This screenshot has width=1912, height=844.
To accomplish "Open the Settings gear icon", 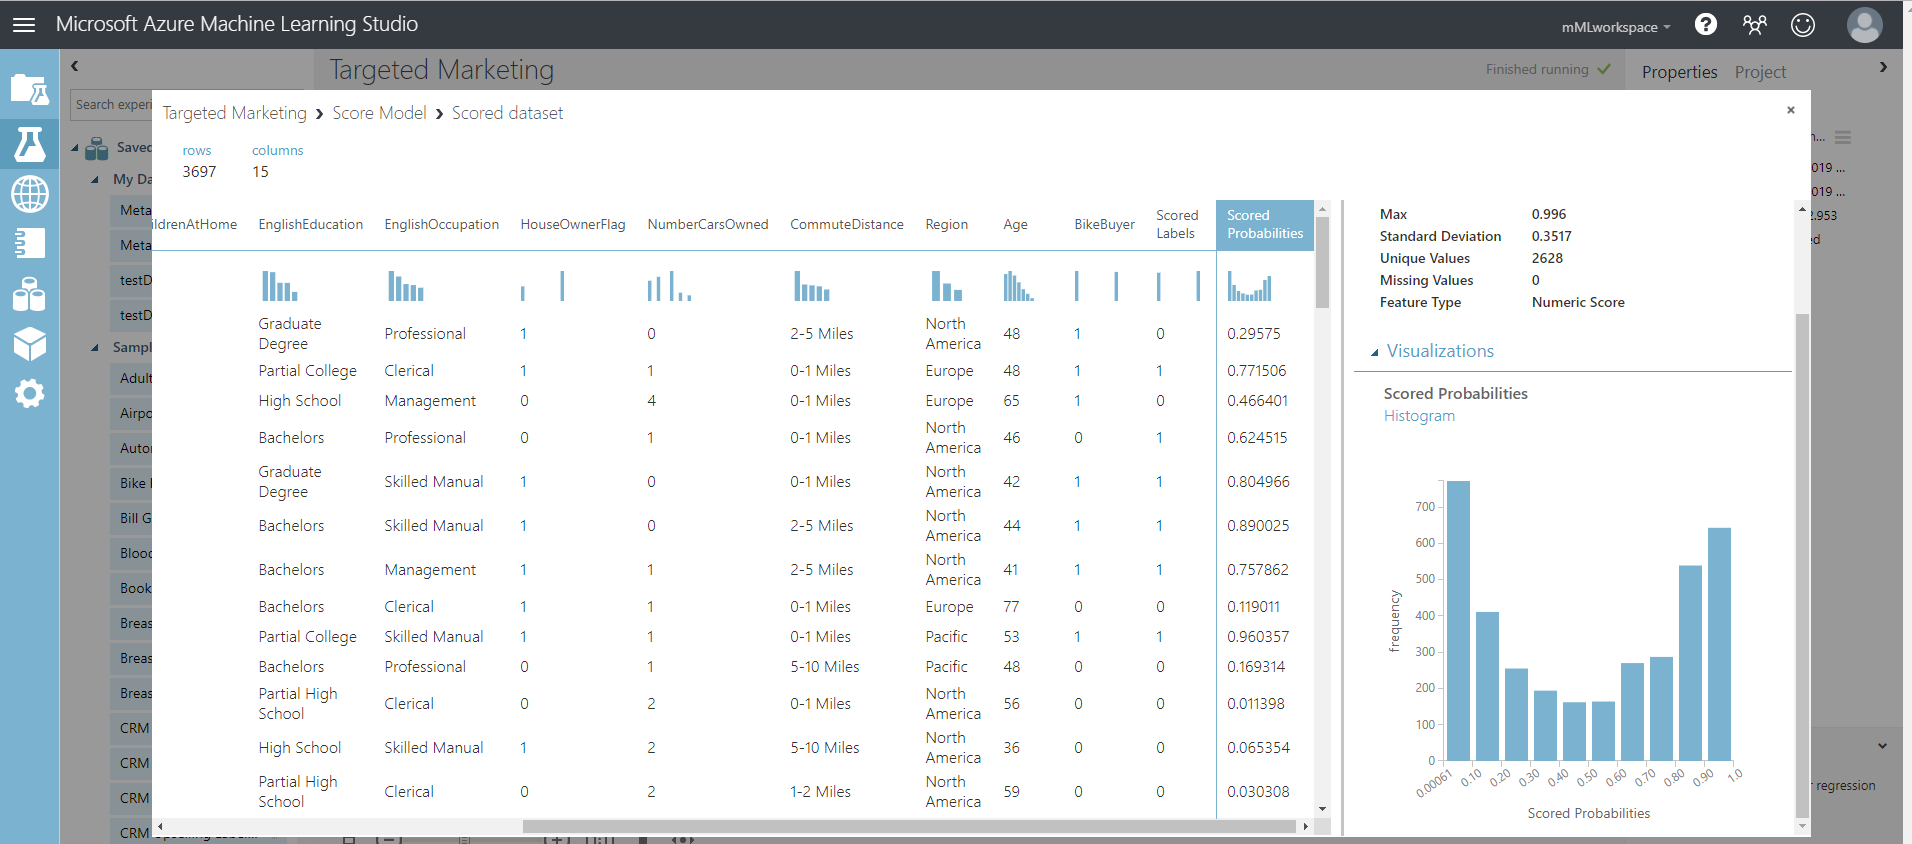I will tap(29, 393).
